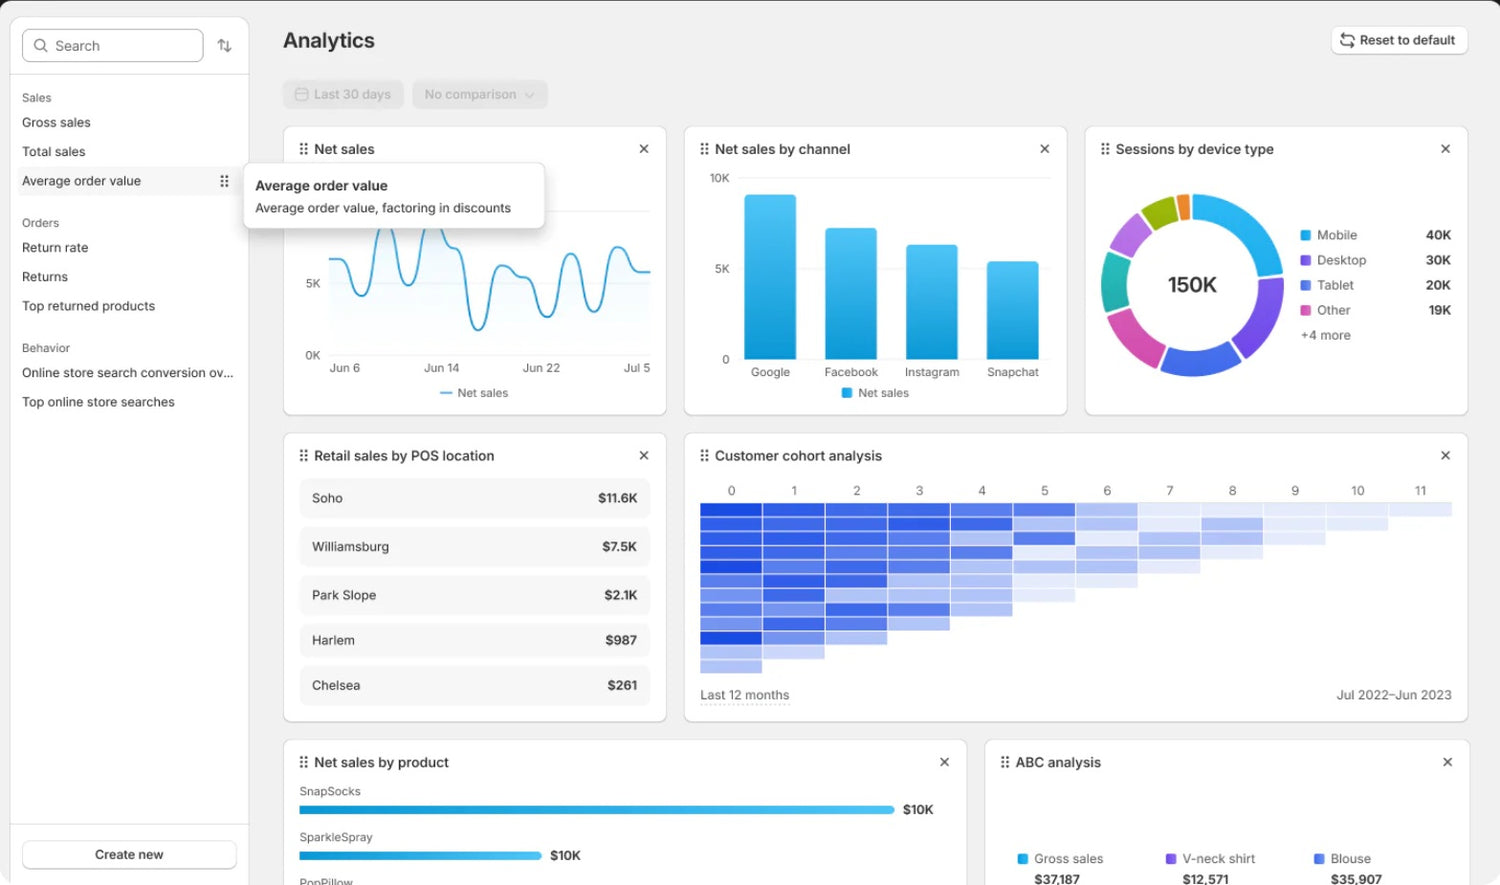Click the Williamsburg POS location row
1500x885 pixels.
tap(474, 547)
